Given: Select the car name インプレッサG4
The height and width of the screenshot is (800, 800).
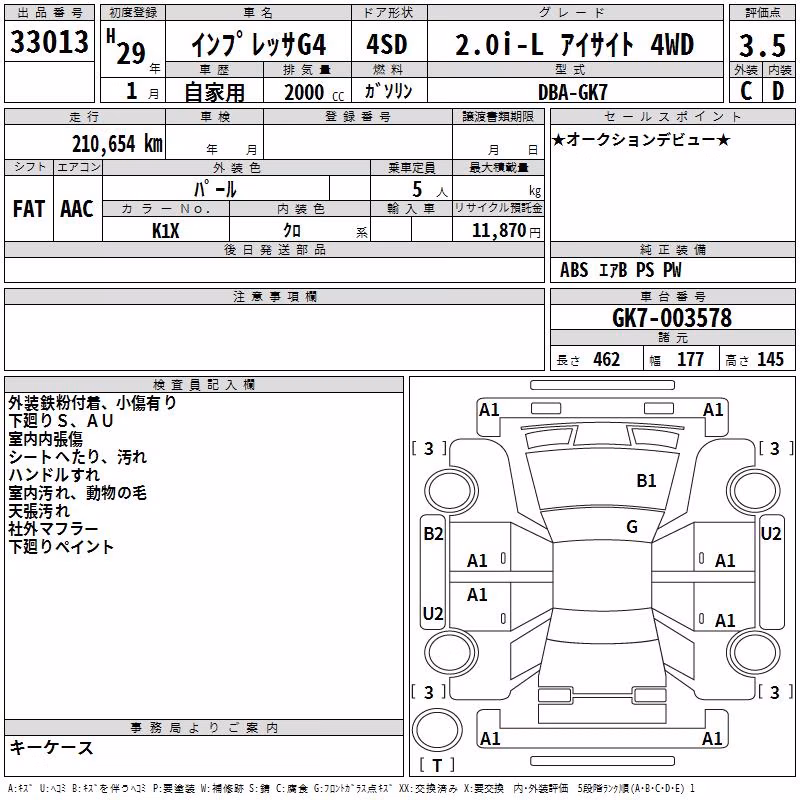Looking at the screenshot, I should click(259, 45).
